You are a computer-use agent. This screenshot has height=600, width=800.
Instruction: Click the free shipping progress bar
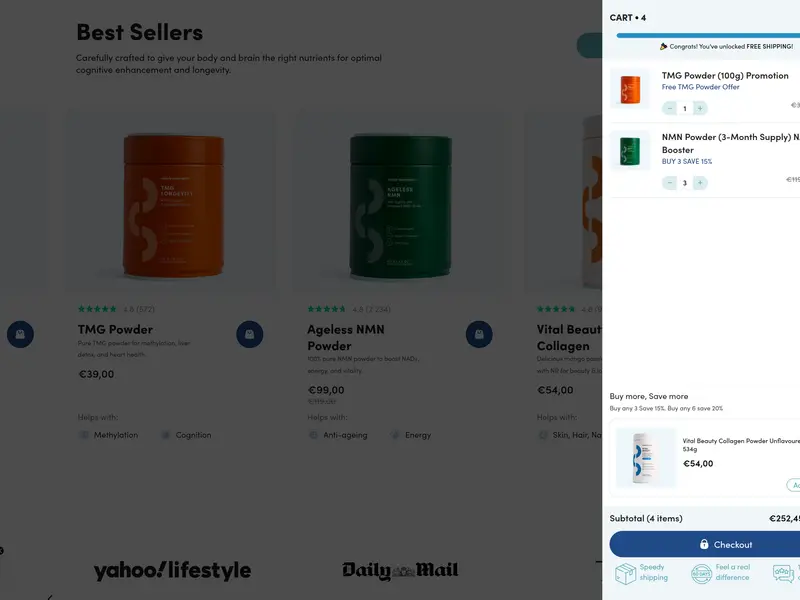[710, 33]
